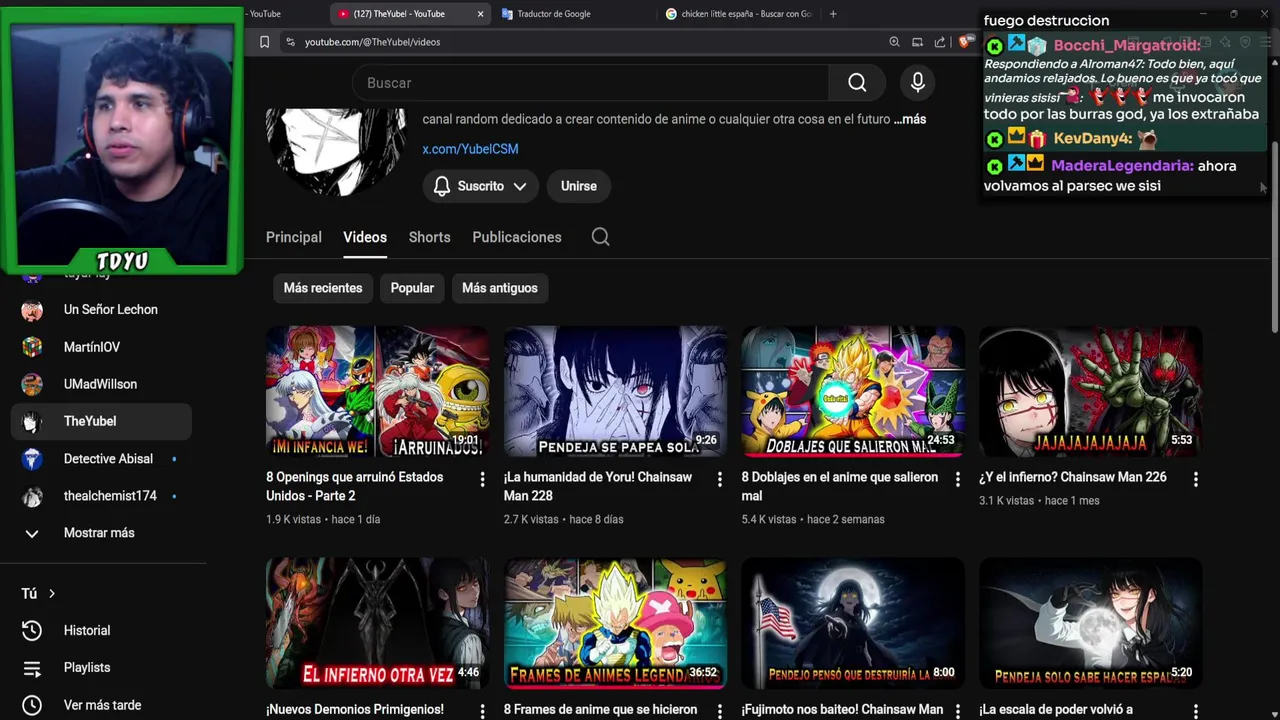Click TheYubel channel profile picture
Screen dimensions: 1280x720
pyautogui.click(x=336, y=152)
